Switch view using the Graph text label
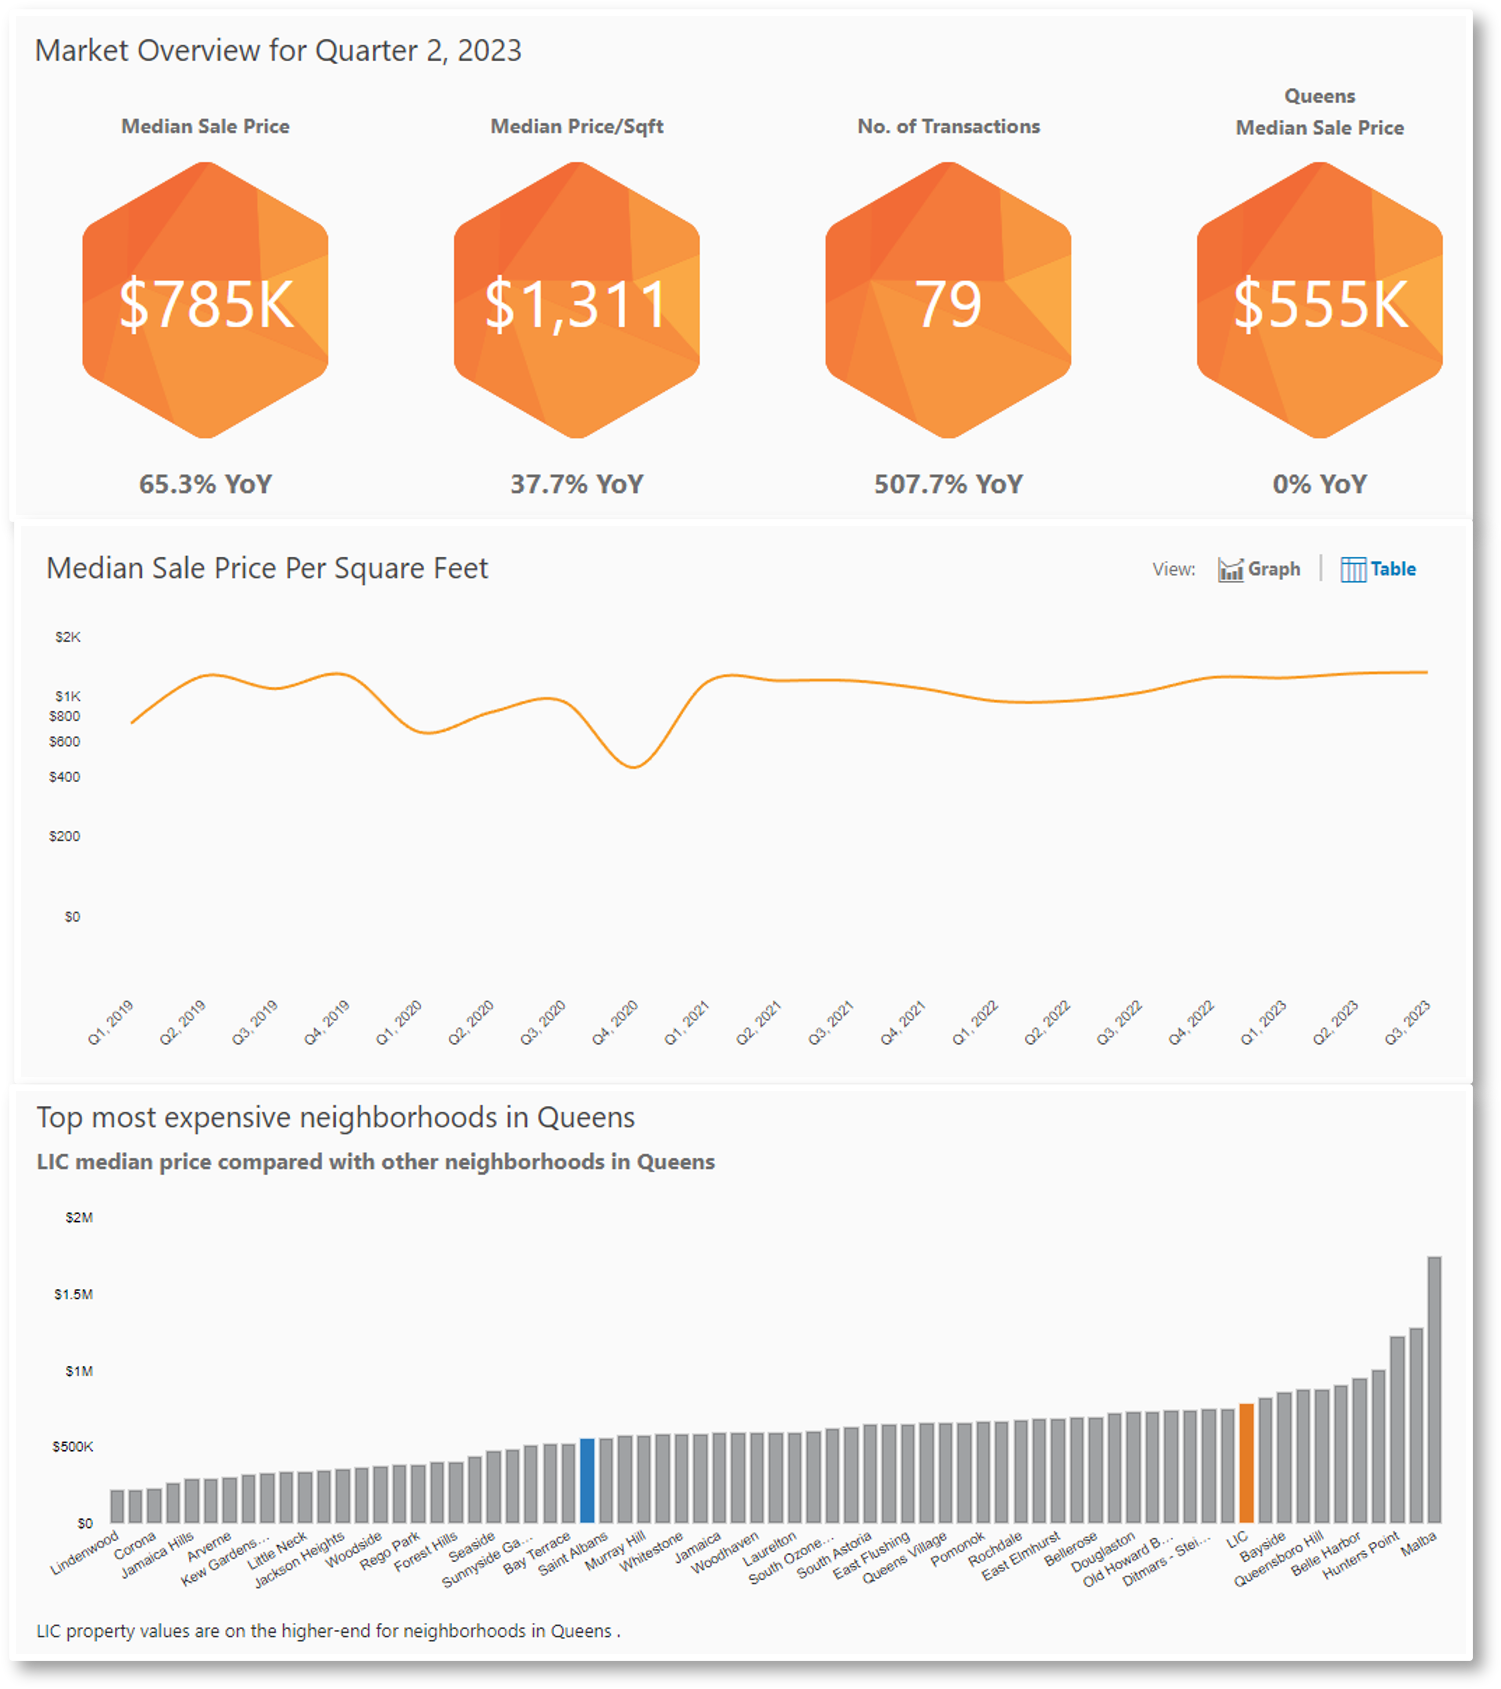 (x=1274, y=569)
